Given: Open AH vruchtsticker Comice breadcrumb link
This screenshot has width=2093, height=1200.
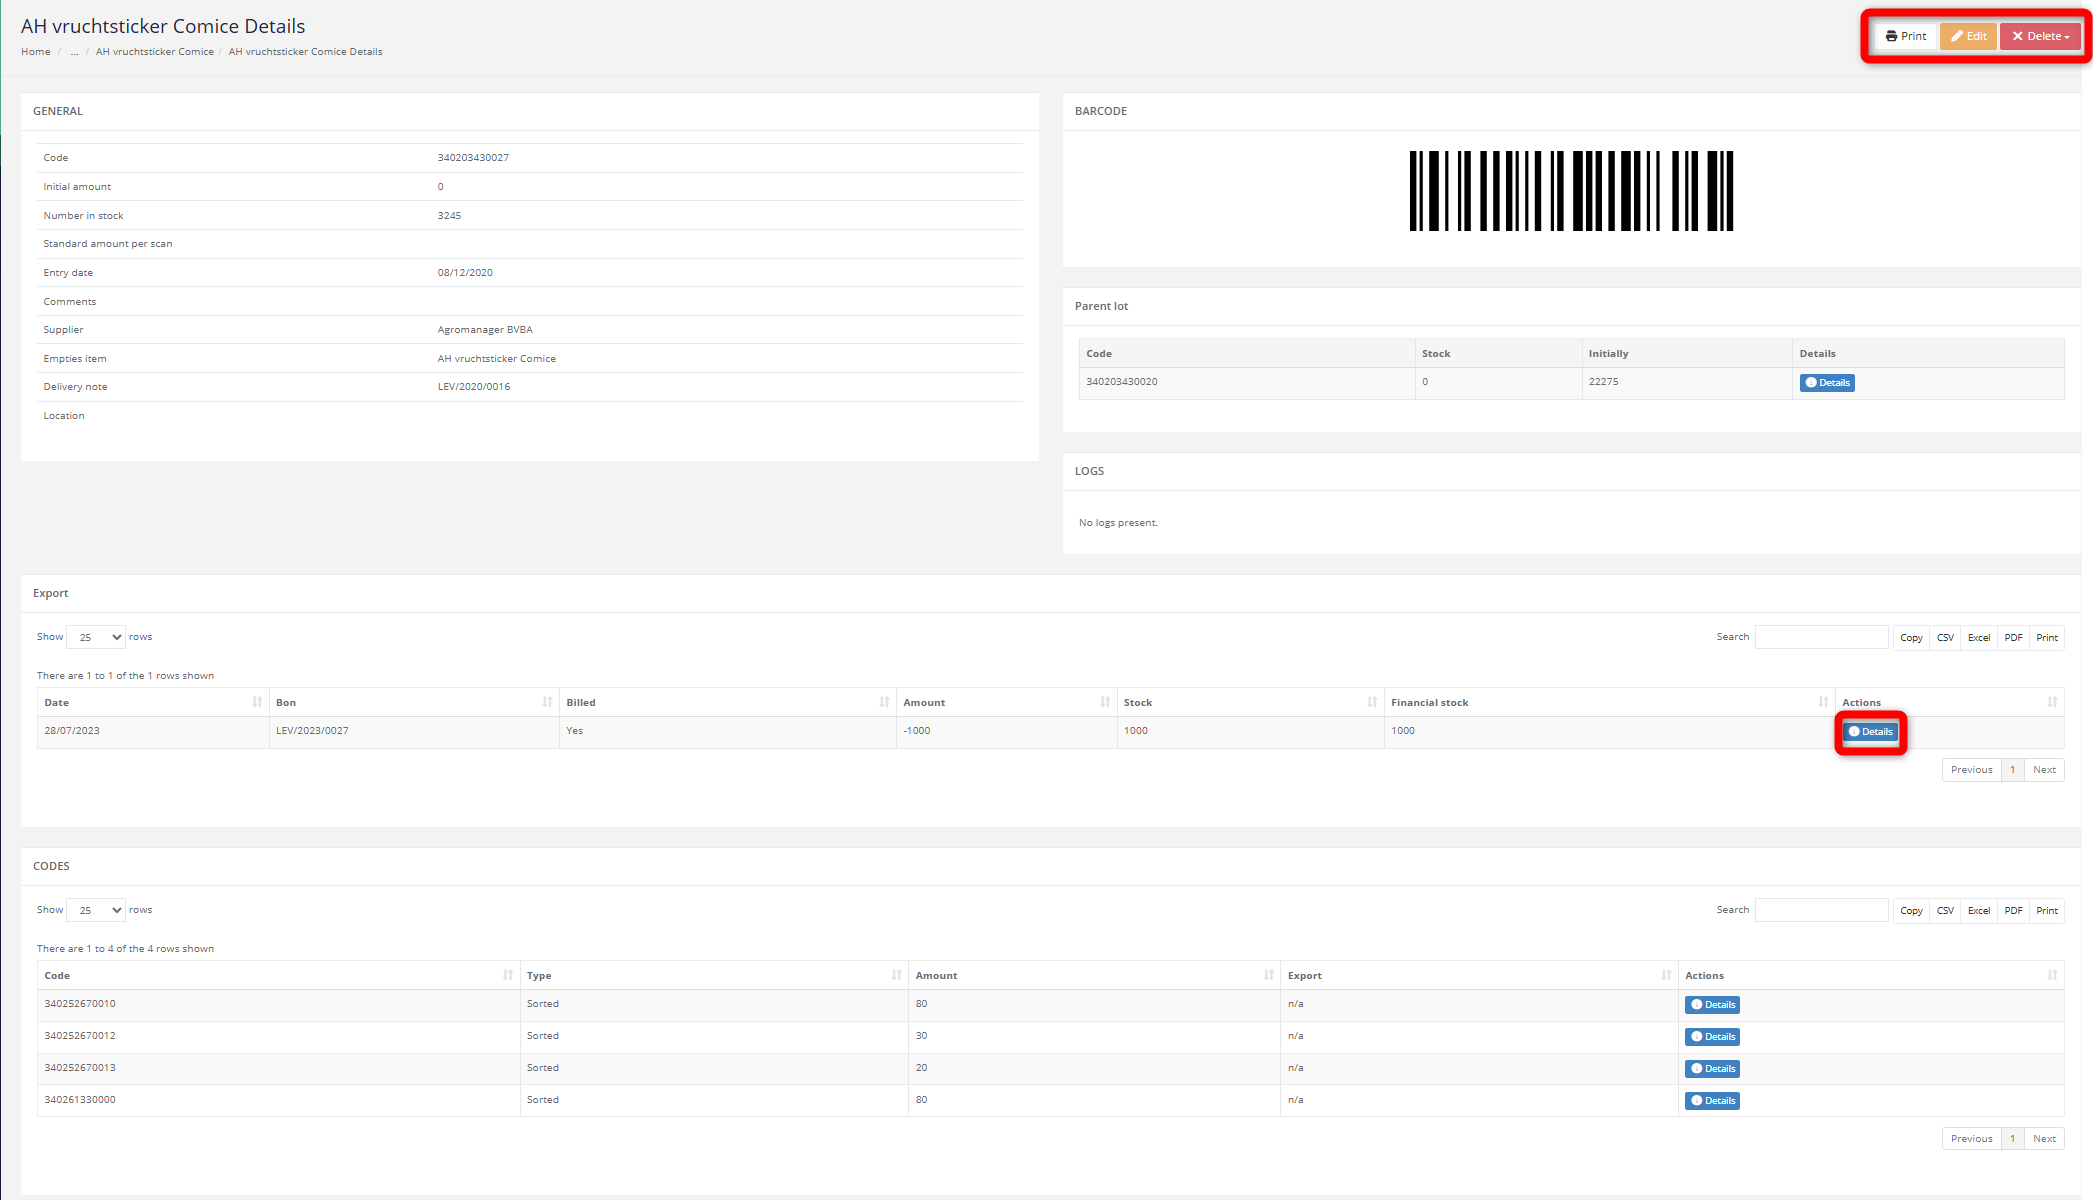Looking at the screenshot, I should point(155,52).
